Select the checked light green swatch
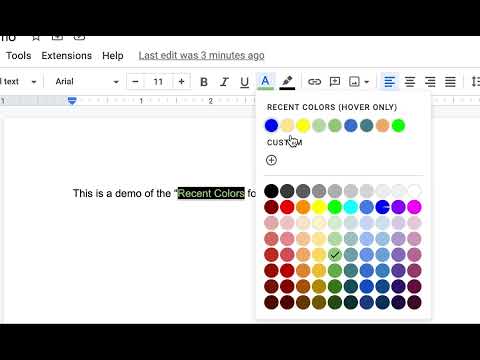 click(335, 255)
